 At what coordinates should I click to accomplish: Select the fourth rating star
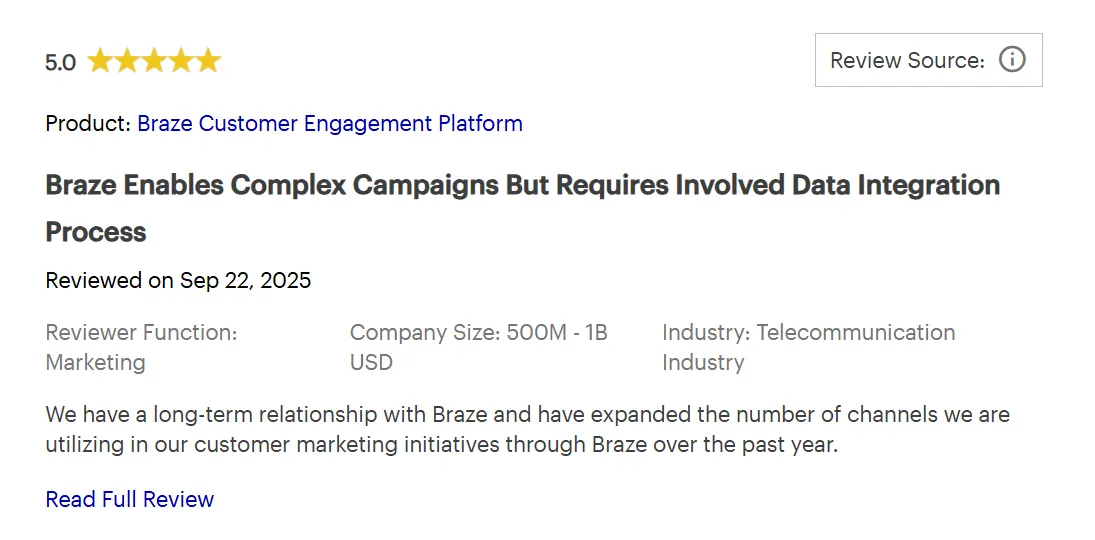pos(181,62)
